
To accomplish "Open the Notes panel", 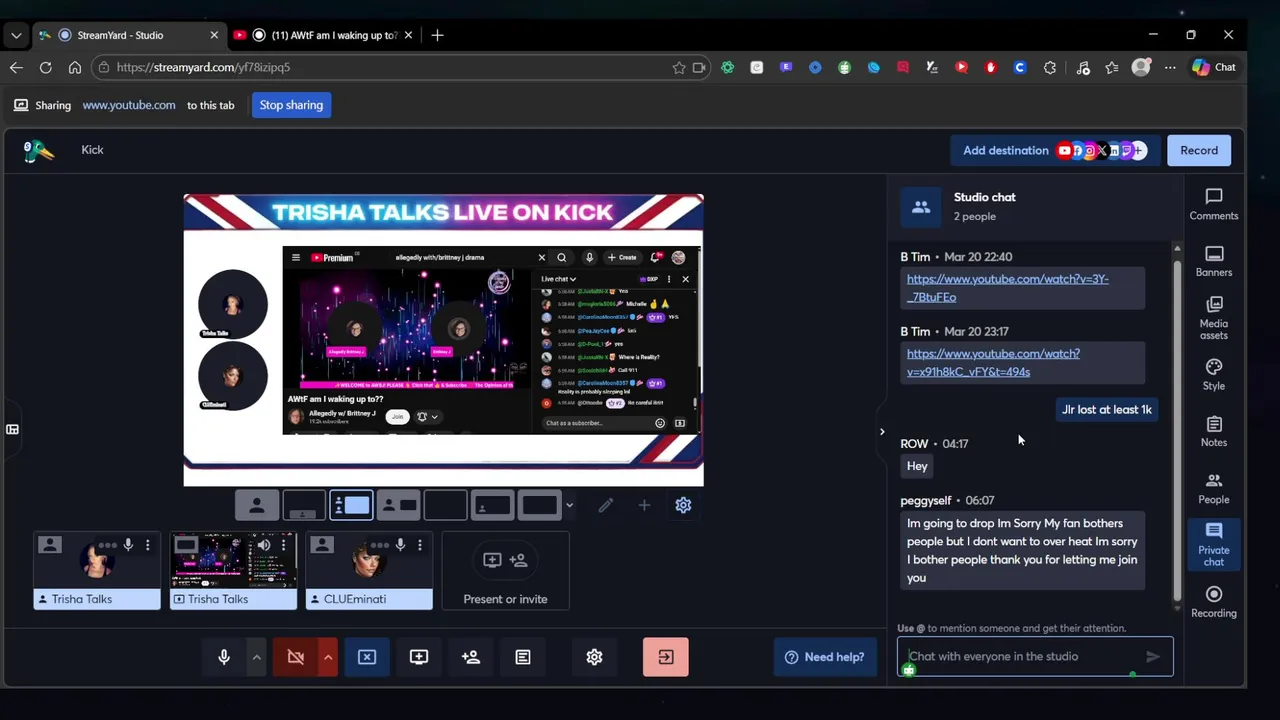I will click(1213, 431).
